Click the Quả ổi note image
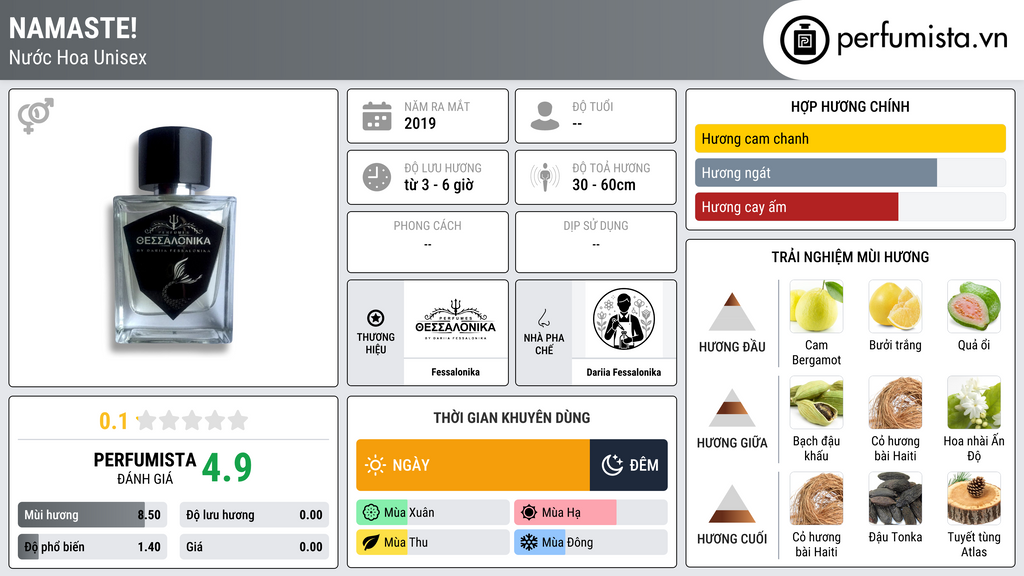 click(974, 306)
